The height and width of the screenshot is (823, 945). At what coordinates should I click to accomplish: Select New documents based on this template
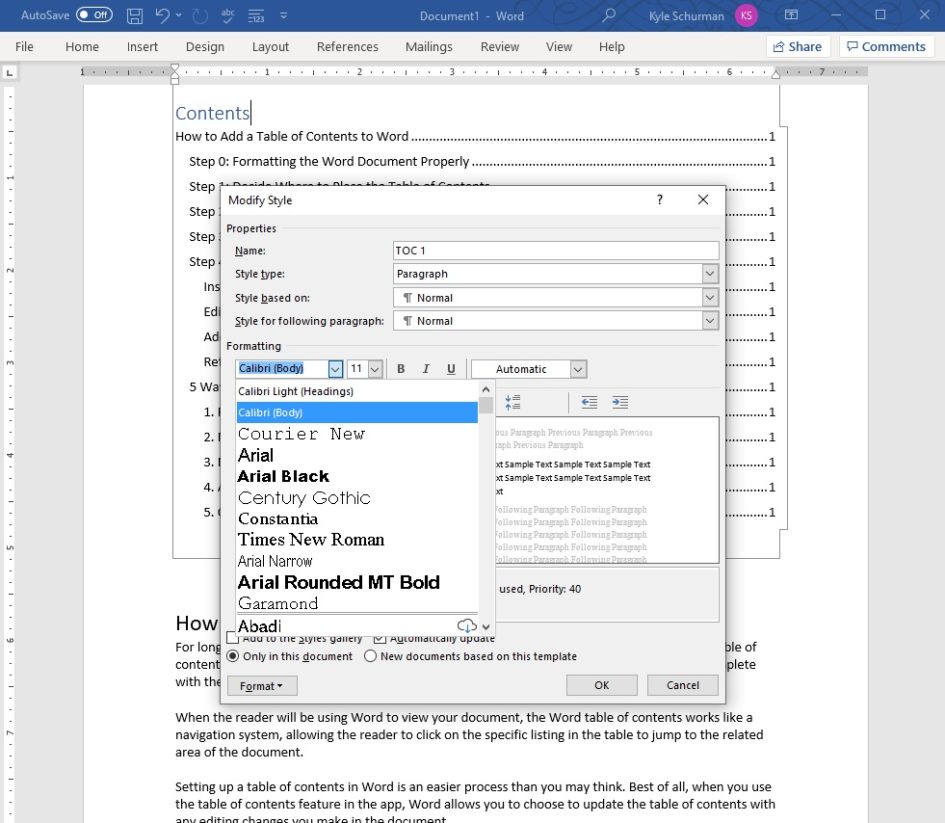(369, 656)
